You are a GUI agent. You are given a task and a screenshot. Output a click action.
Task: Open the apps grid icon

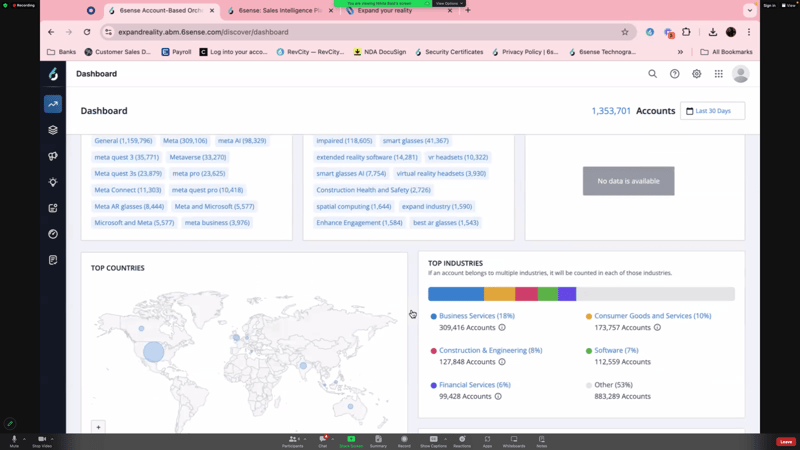[x=718, y=74]
